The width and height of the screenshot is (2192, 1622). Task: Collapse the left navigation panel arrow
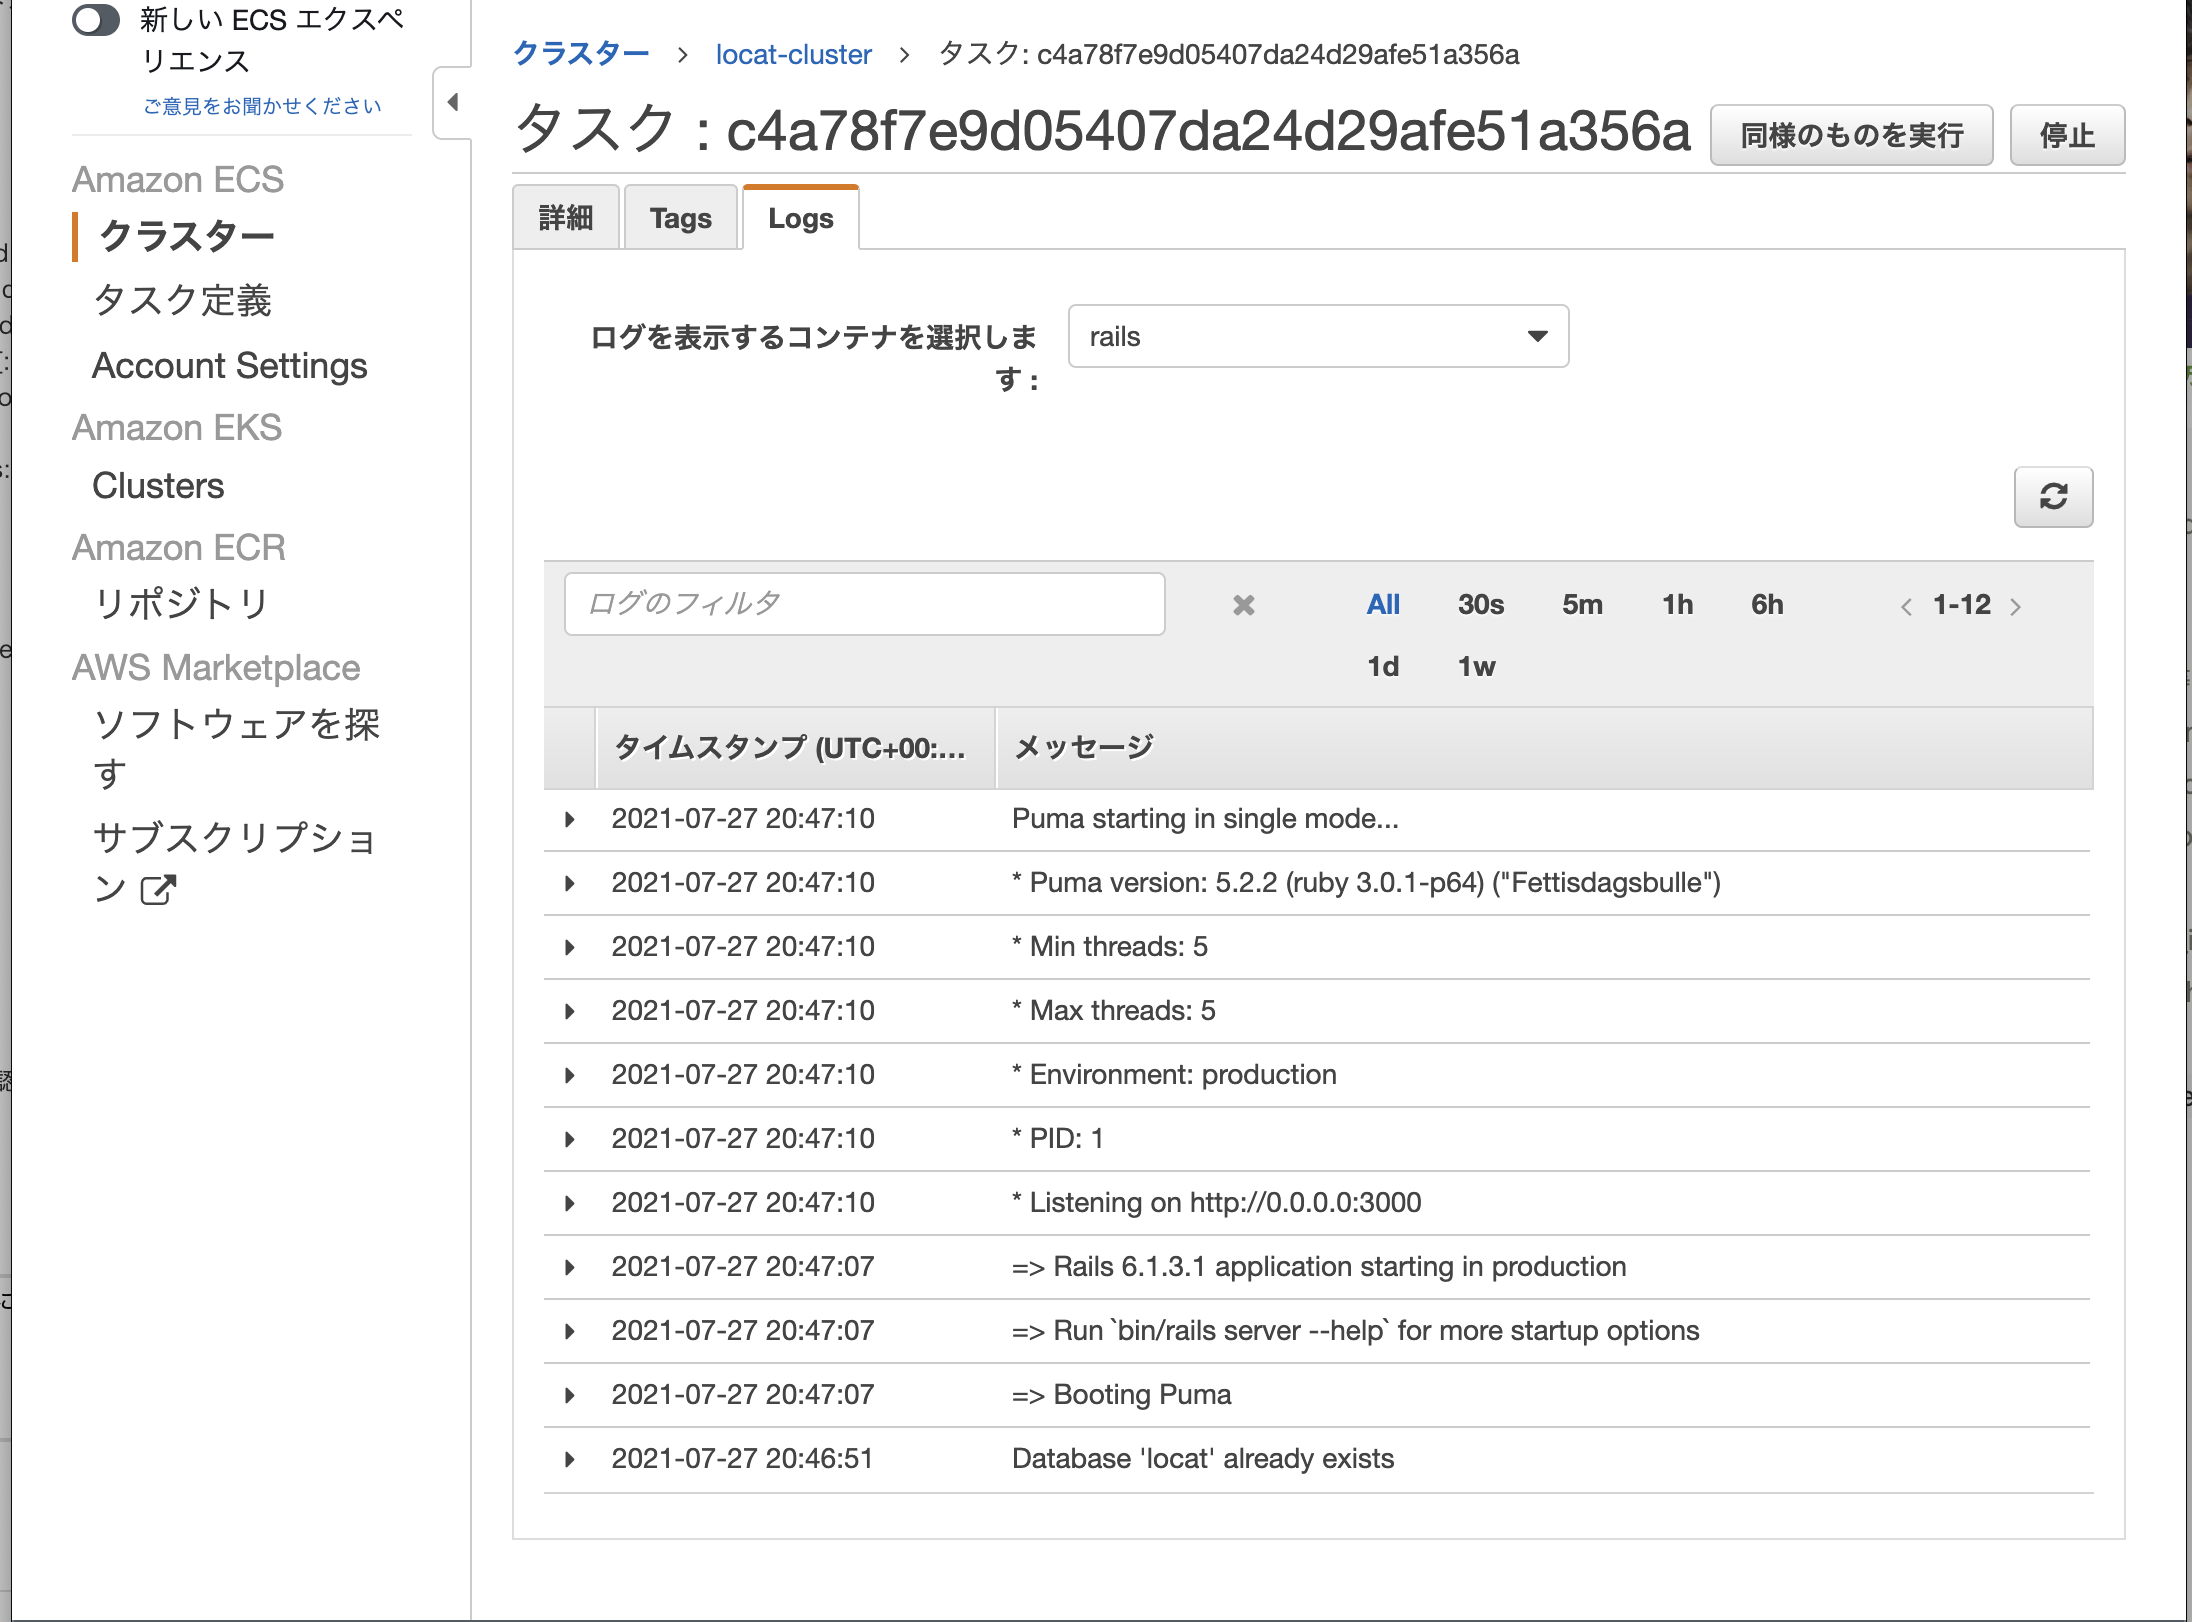[453, 102]
